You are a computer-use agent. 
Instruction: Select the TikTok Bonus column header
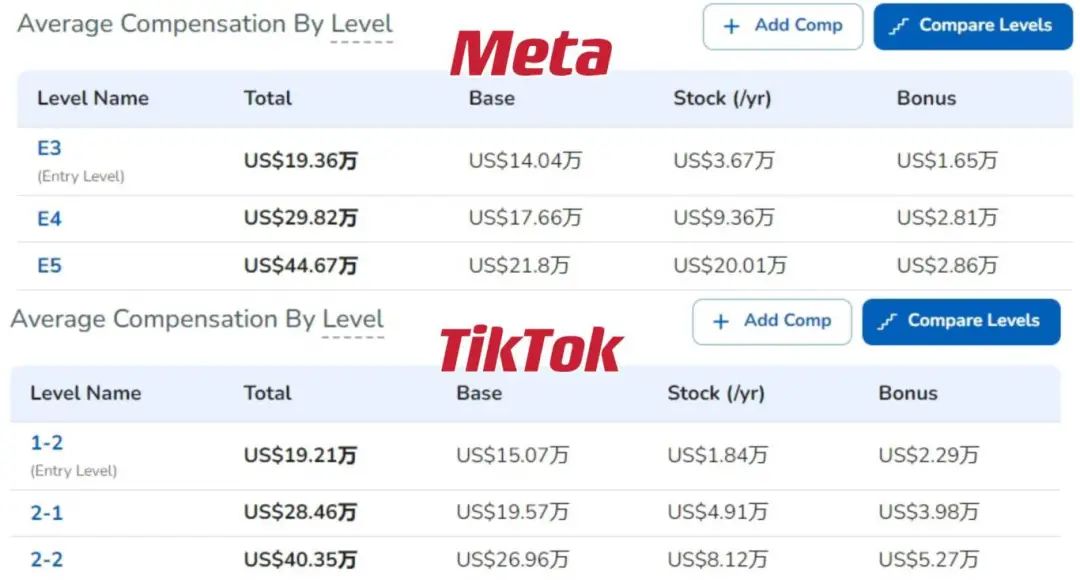click(x=908, y=393)
